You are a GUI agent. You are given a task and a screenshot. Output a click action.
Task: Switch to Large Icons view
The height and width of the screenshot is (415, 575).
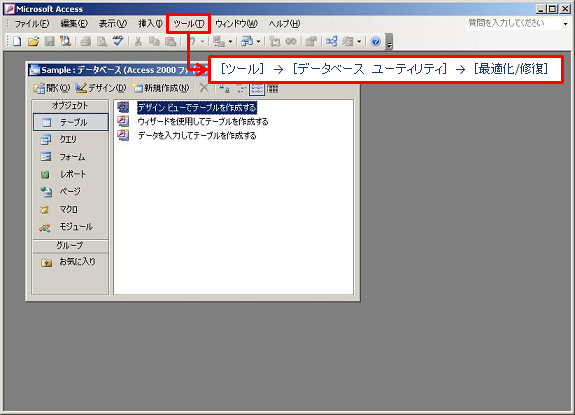pyautogui.click(x=224, y=88)
